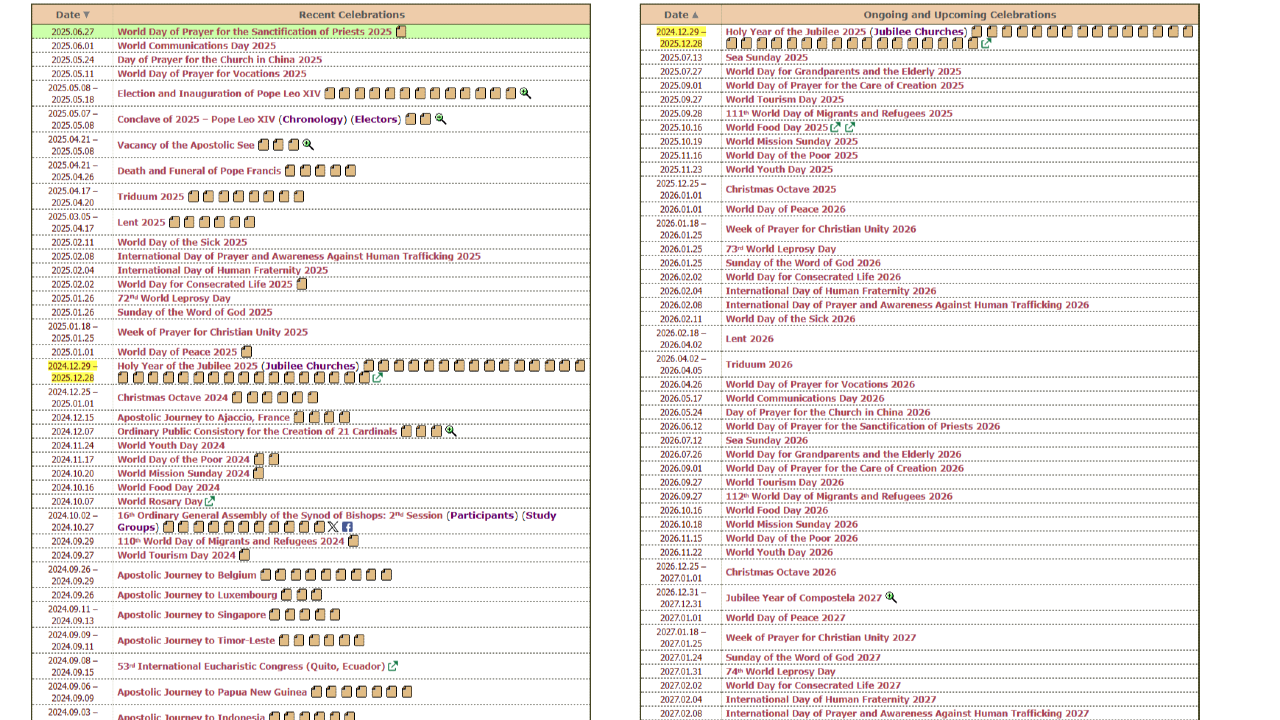Open International Day of Human Fraternity 2025 link

(x=223, y=271)
